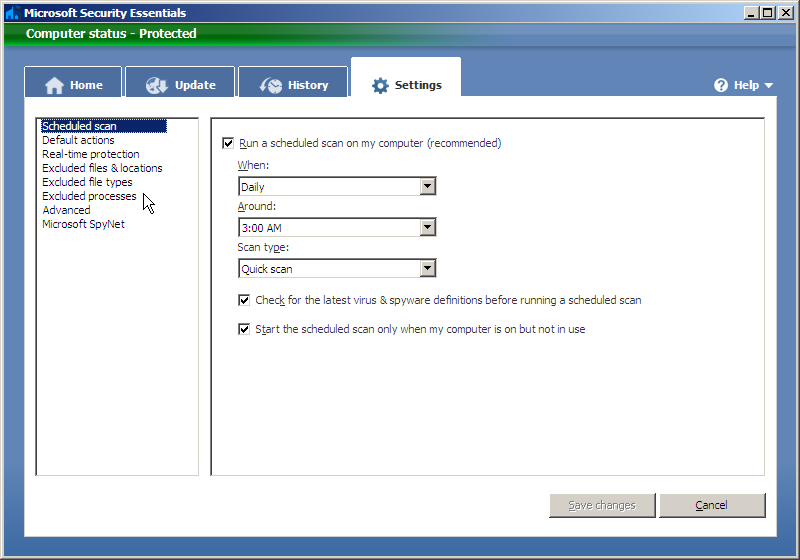This screenshot has height=560, width=800.
Task: Open Excluded files & locations settings
Action: [102, 168]
